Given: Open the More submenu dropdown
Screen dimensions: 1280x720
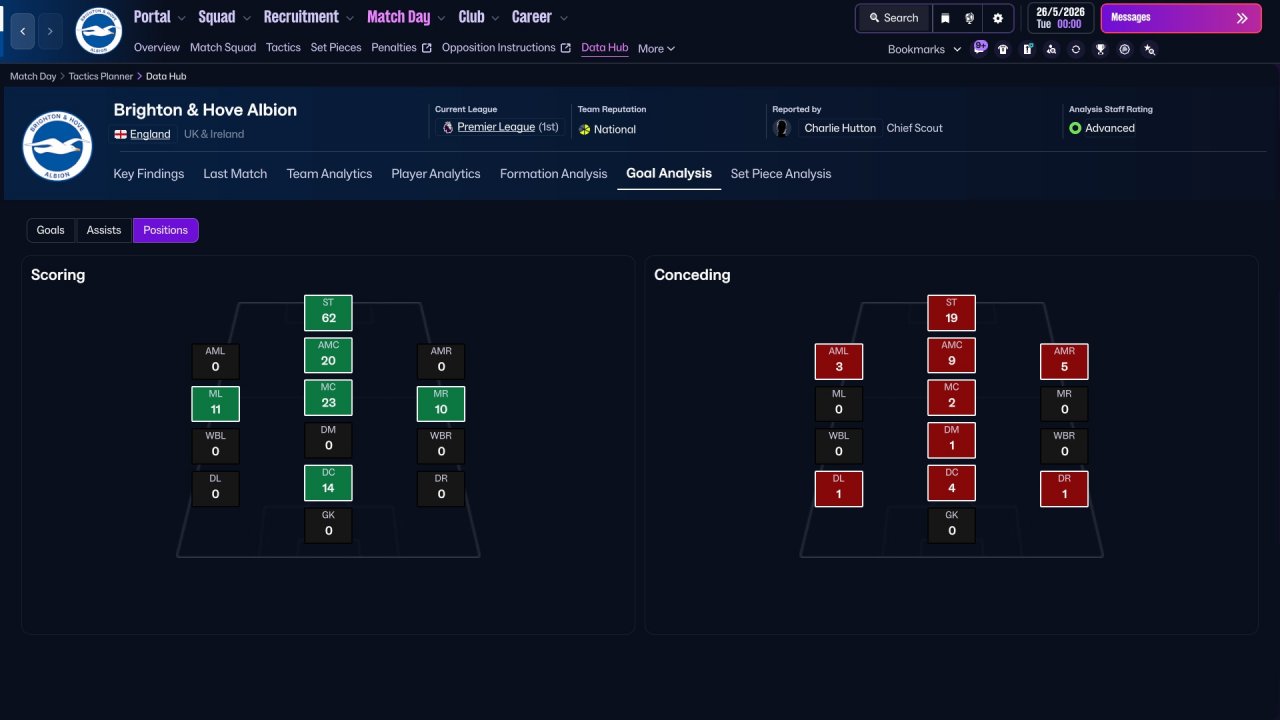Looking at the screenshot, I should pos(657,48).
